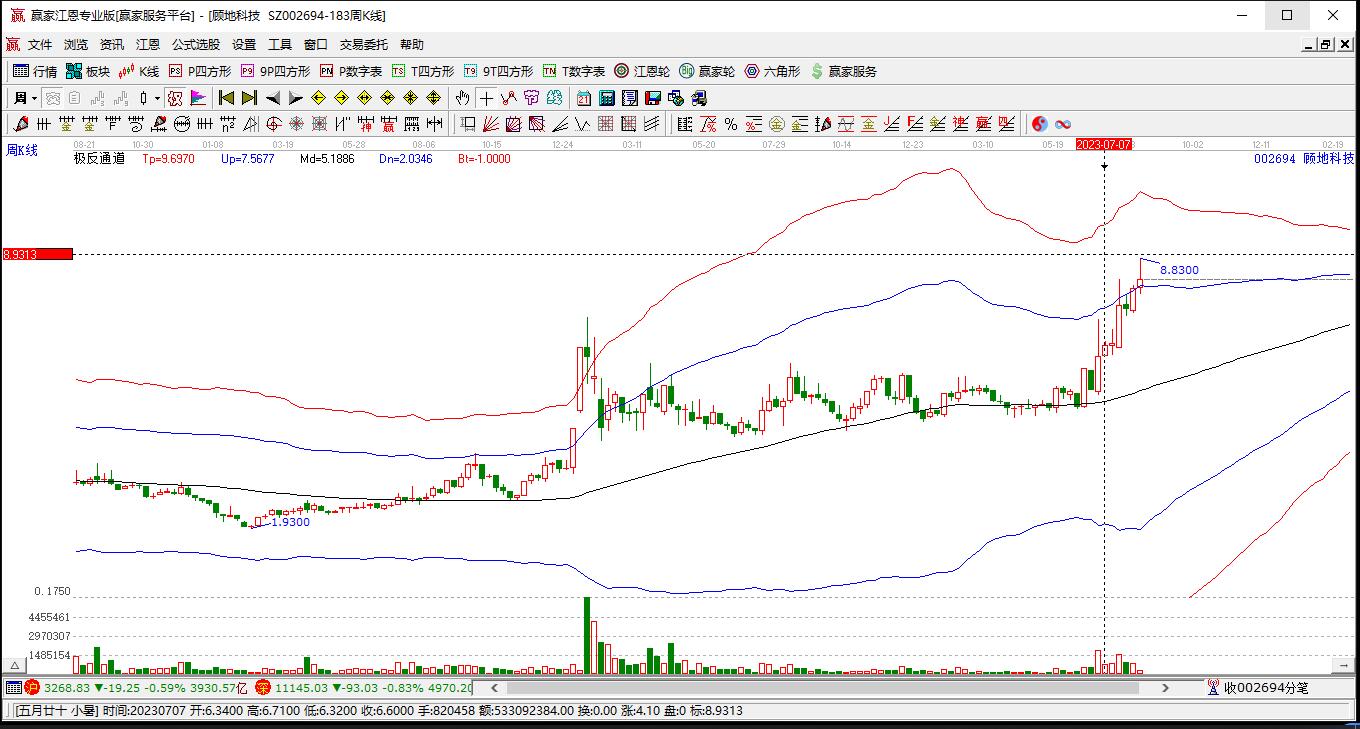Step to next with black right arrow
The image size is (1360, 729).
(295, 98)
